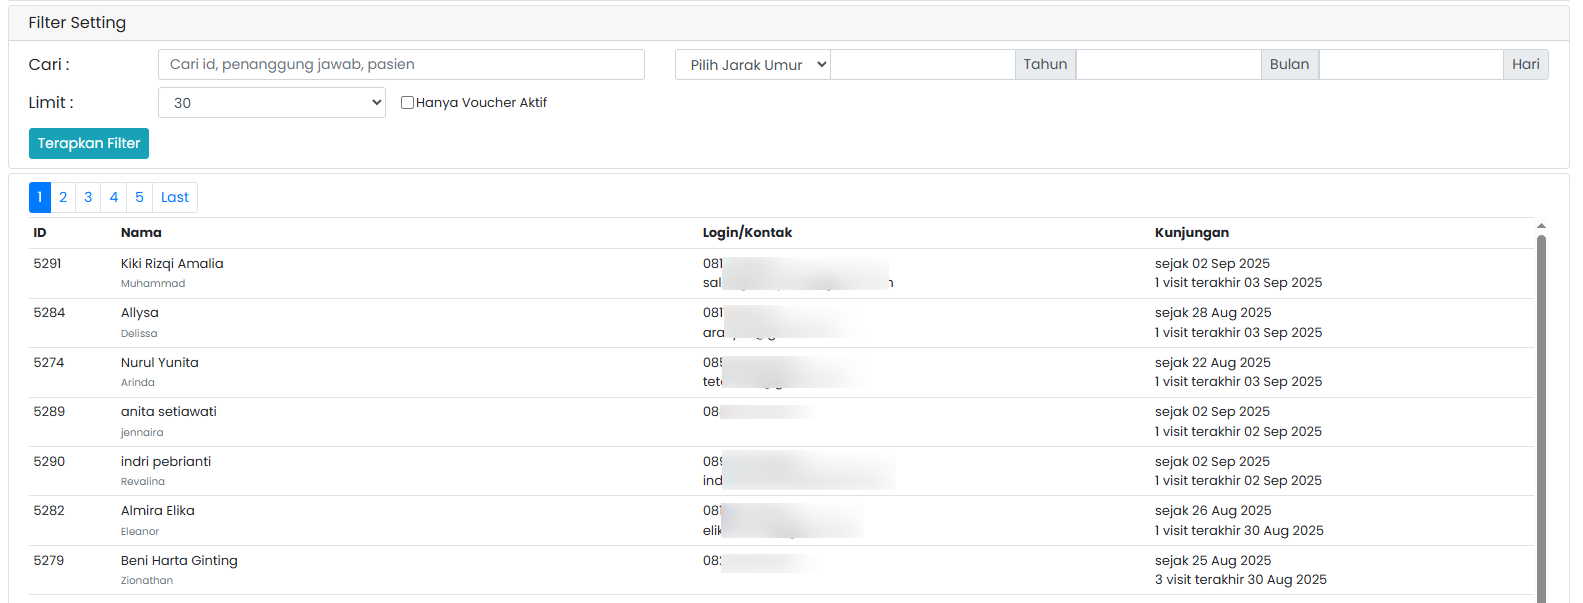Image resolution: width=1583 pixels, height=603 pixels.
Task: Click the search field for id, penanggung jawab
Action: pyautogui.click(x=401, y=64)
